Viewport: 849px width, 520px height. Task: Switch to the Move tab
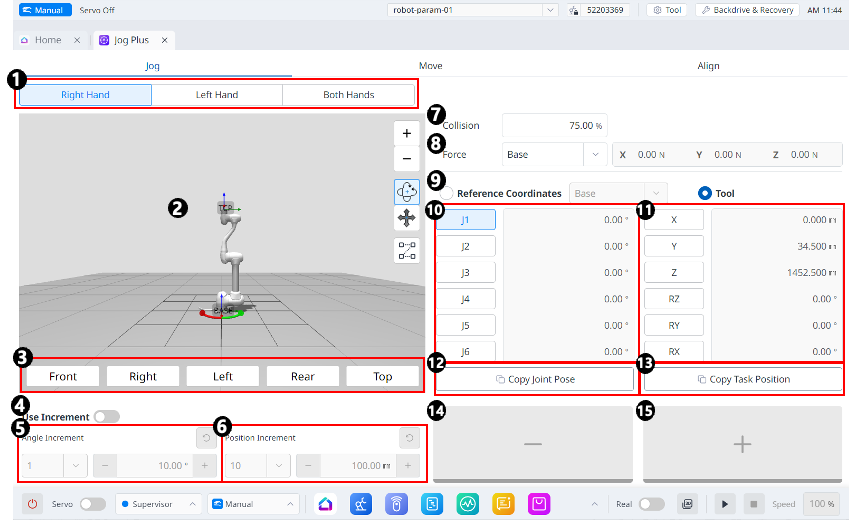431,66
